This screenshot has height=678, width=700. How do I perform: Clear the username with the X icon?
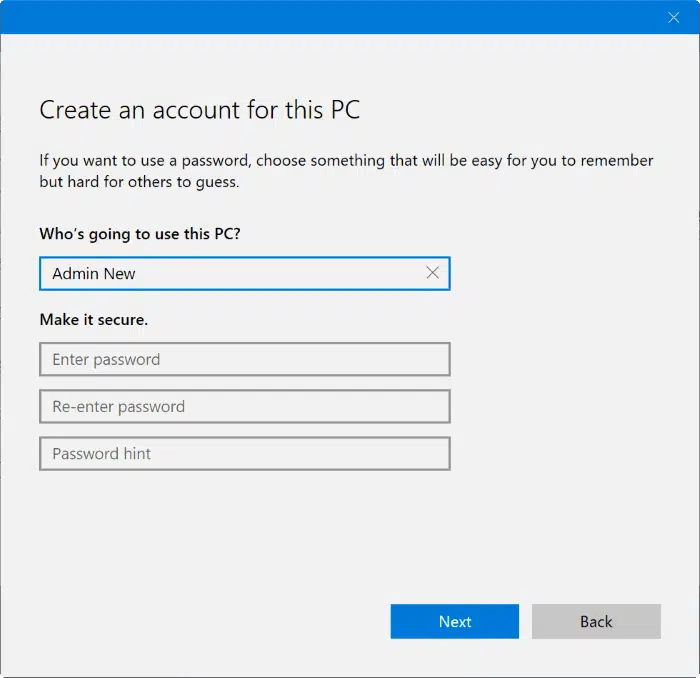click(x=432, y=273)
